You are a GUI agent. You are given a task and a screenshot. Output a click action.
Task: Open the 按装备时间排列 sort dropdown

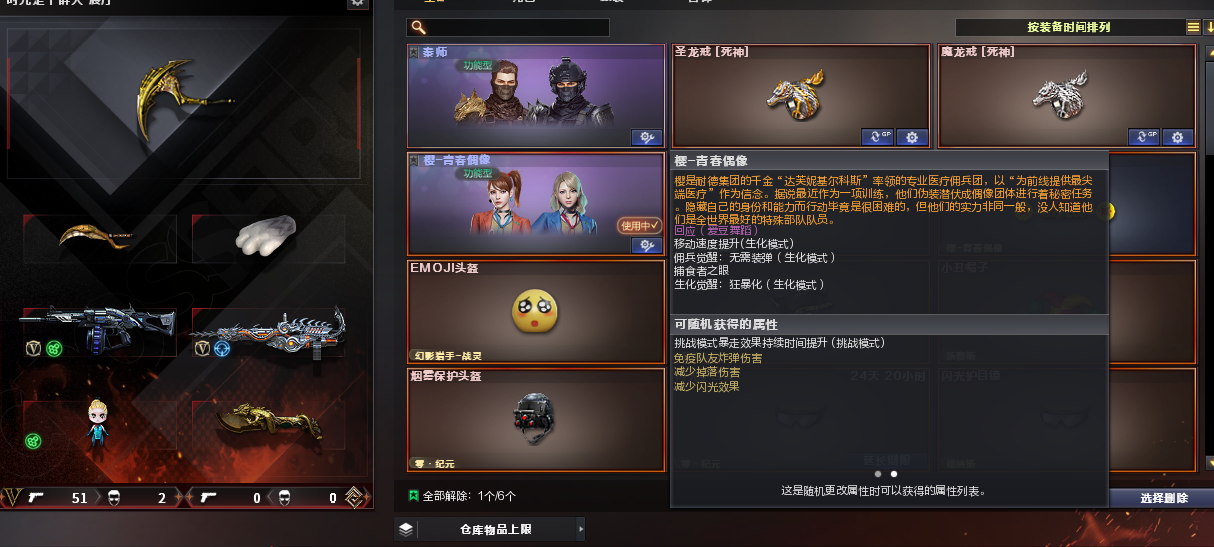coord(1069,27)
